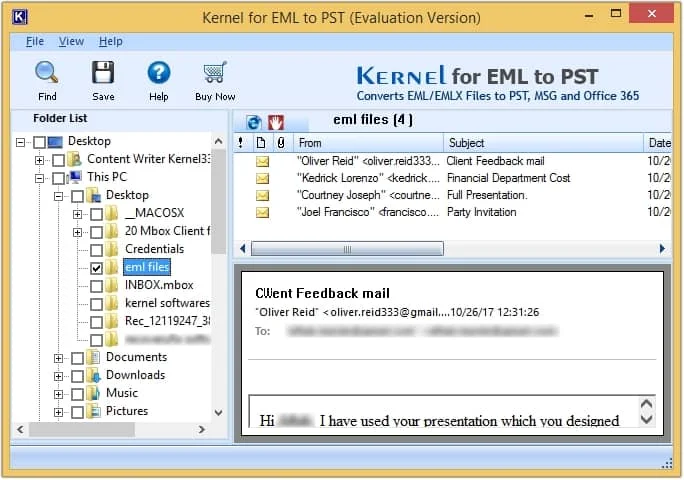Click the Save floppy disk icon
Screen dimensions: 684x480
pyautogui.click(x=103, y=72)
